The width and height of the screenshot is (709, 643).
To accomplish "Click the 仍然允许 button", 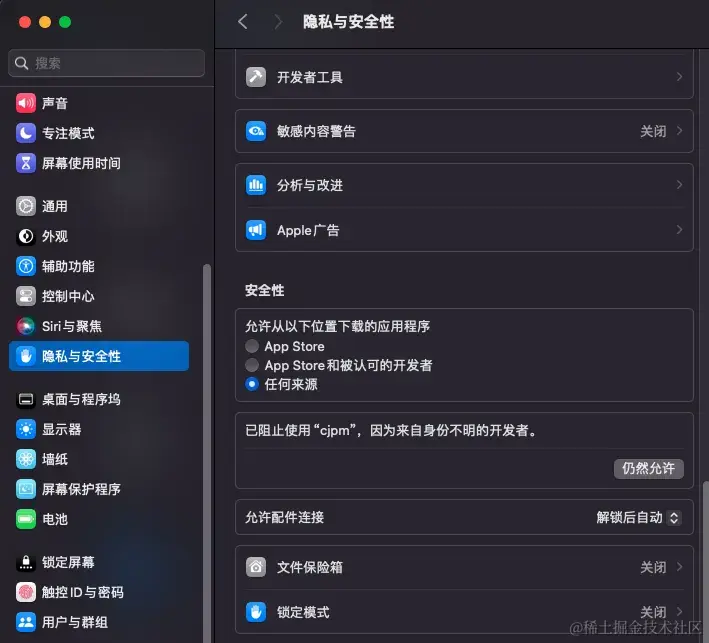I will tap(648, 468).
